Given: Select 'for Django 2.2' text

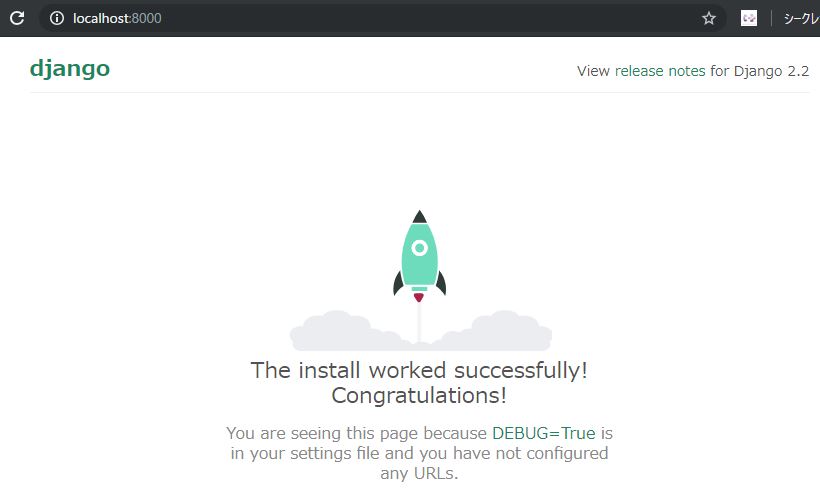Looking at the screenshot, I should [759, 71].
